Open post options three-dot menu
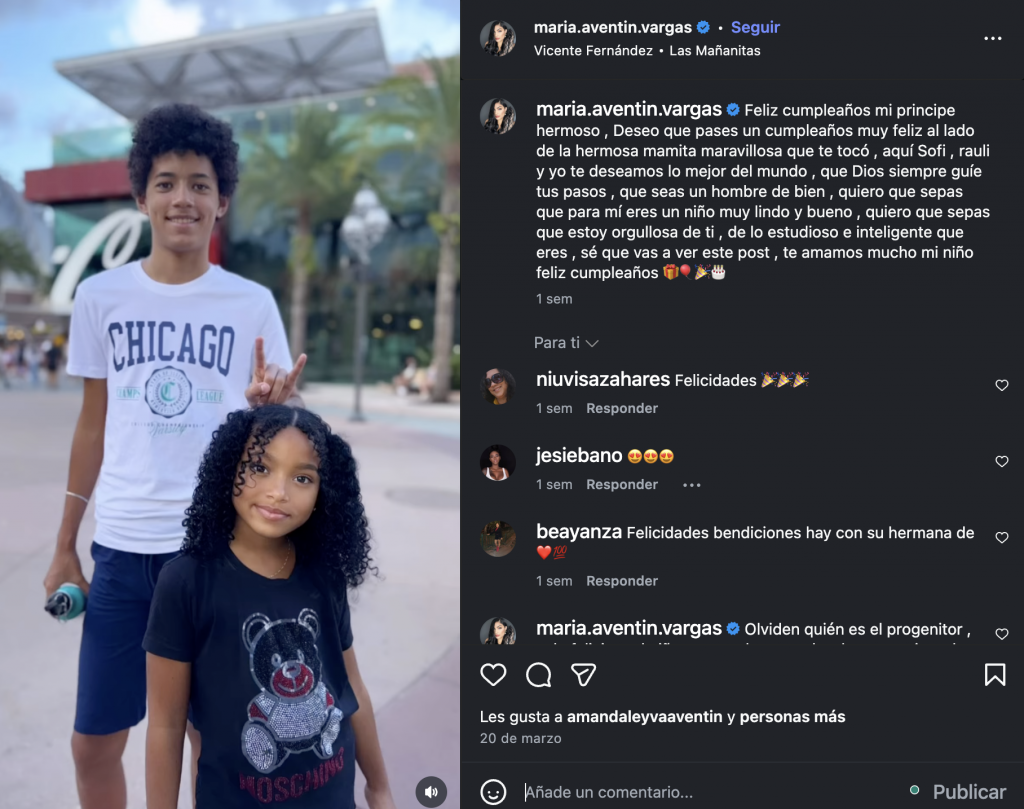Viewport: 1024px width, 809px height. pos(993,39)
